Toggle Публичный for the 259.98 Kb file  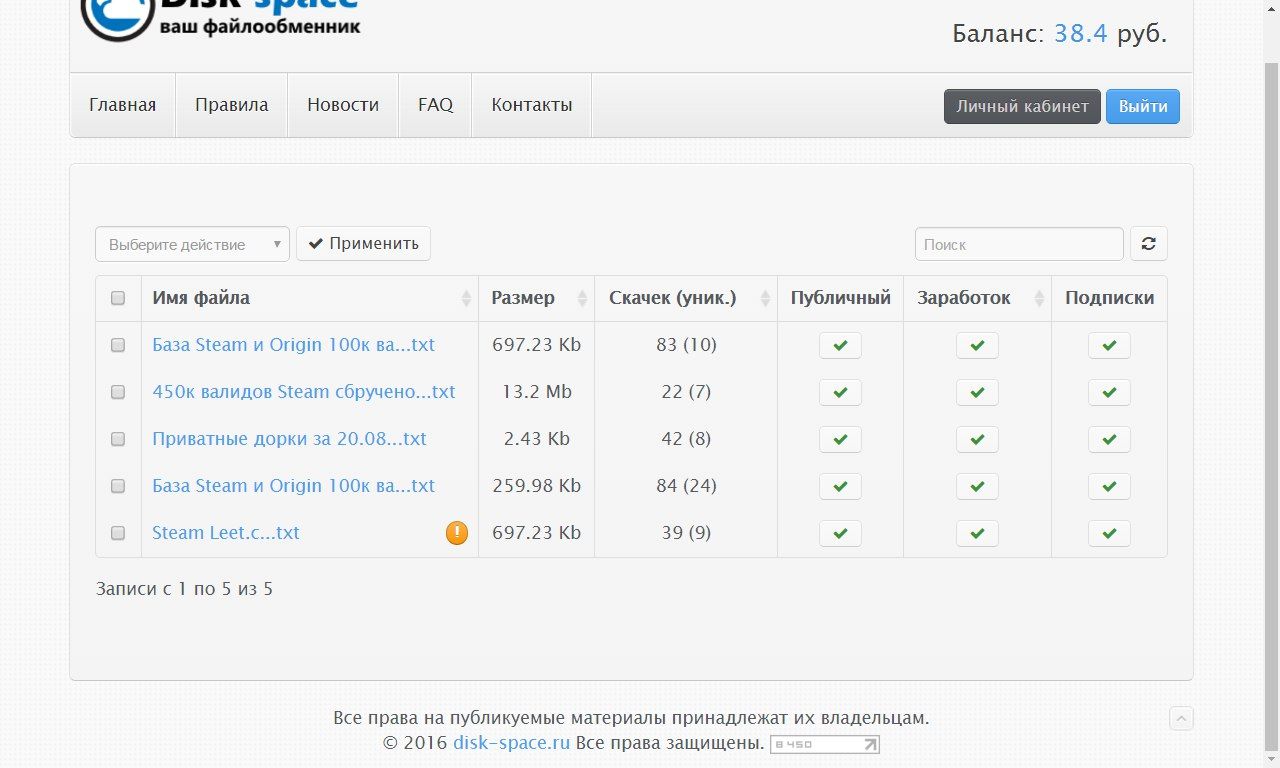pos(840,486)
